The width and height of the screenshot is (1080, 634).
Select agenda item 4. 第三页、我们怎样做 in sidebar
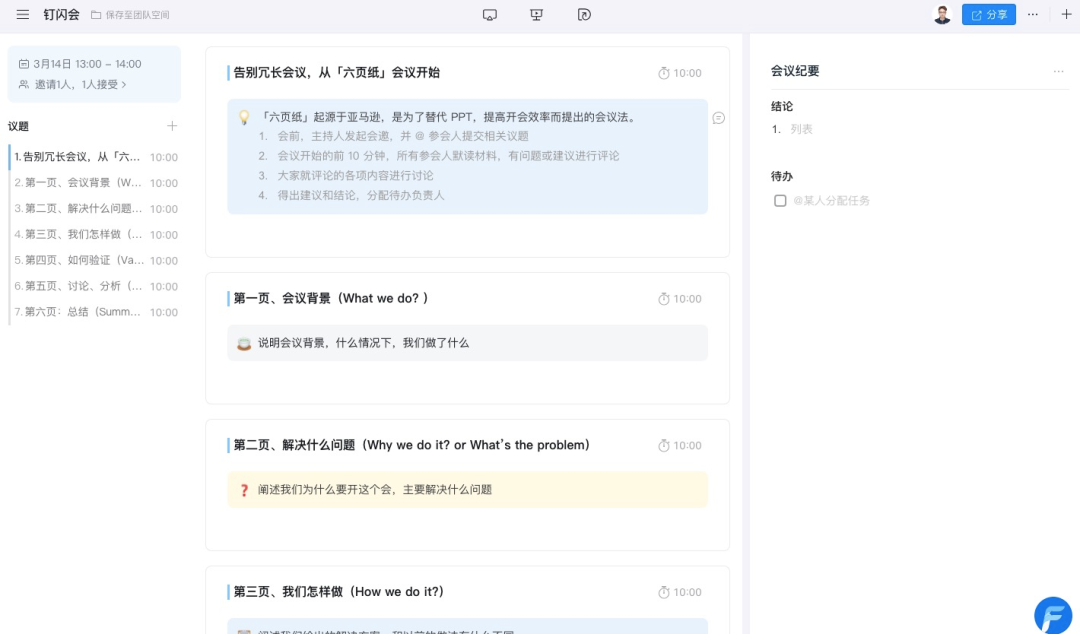tap(94, 234)
